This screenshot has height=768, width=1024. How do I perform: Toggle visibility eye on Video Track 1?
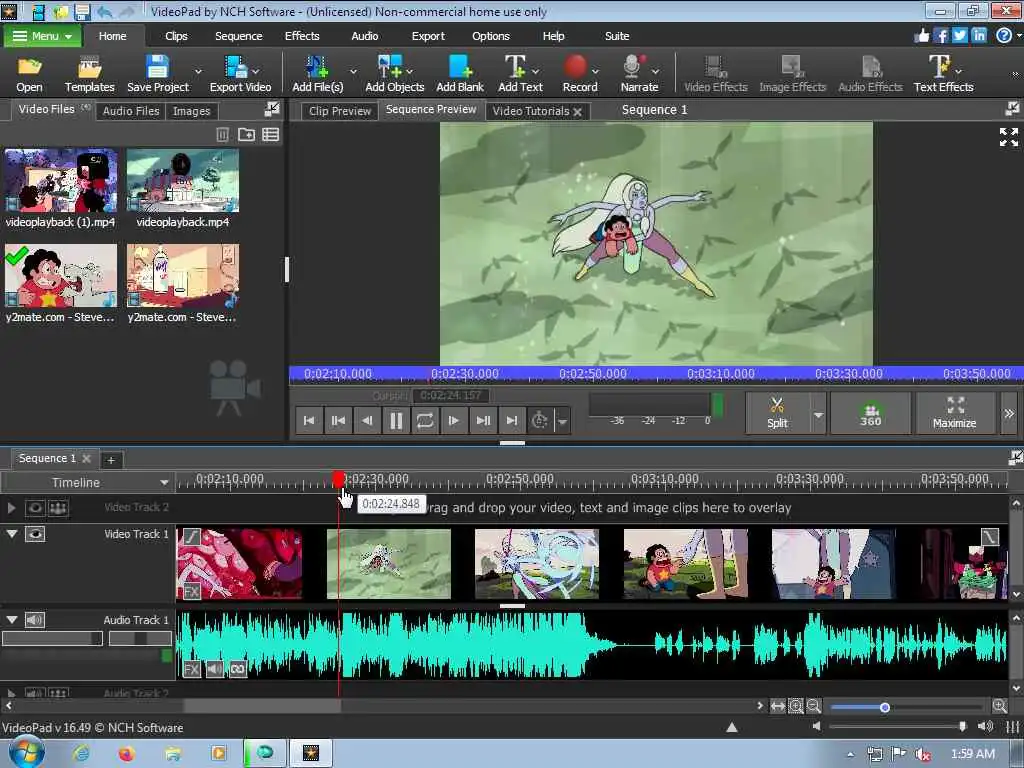point(35,534)
